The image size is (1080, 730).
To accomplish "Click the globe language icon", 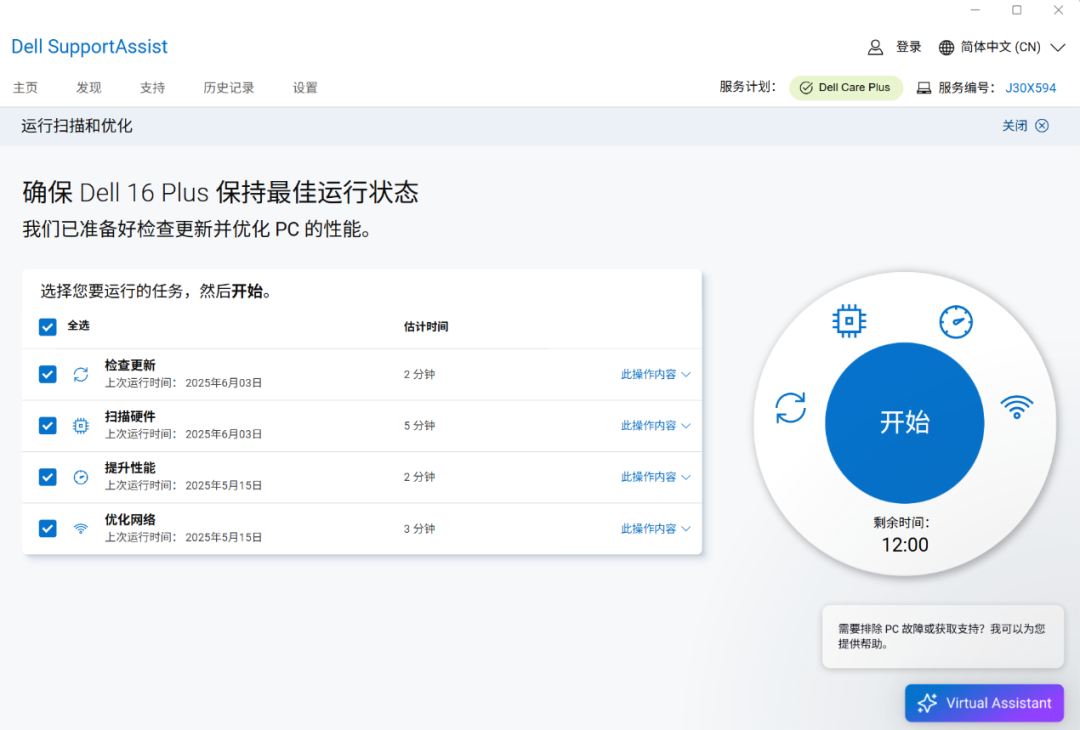I will pos(946,47).
